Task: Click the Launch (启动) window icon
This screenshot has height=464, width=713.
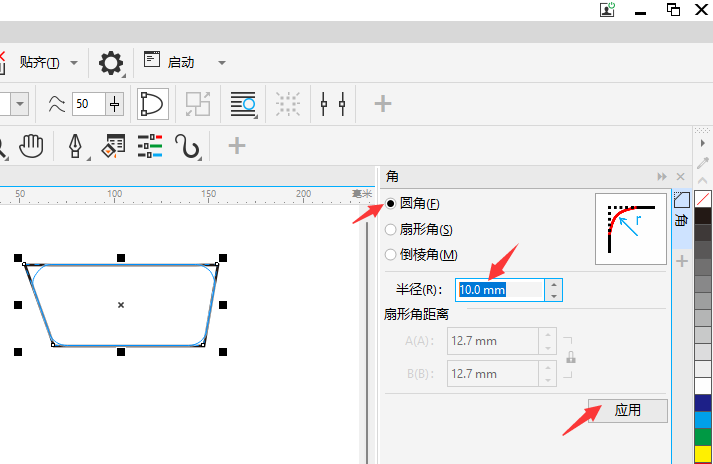Action: click(x=152, y=60)
